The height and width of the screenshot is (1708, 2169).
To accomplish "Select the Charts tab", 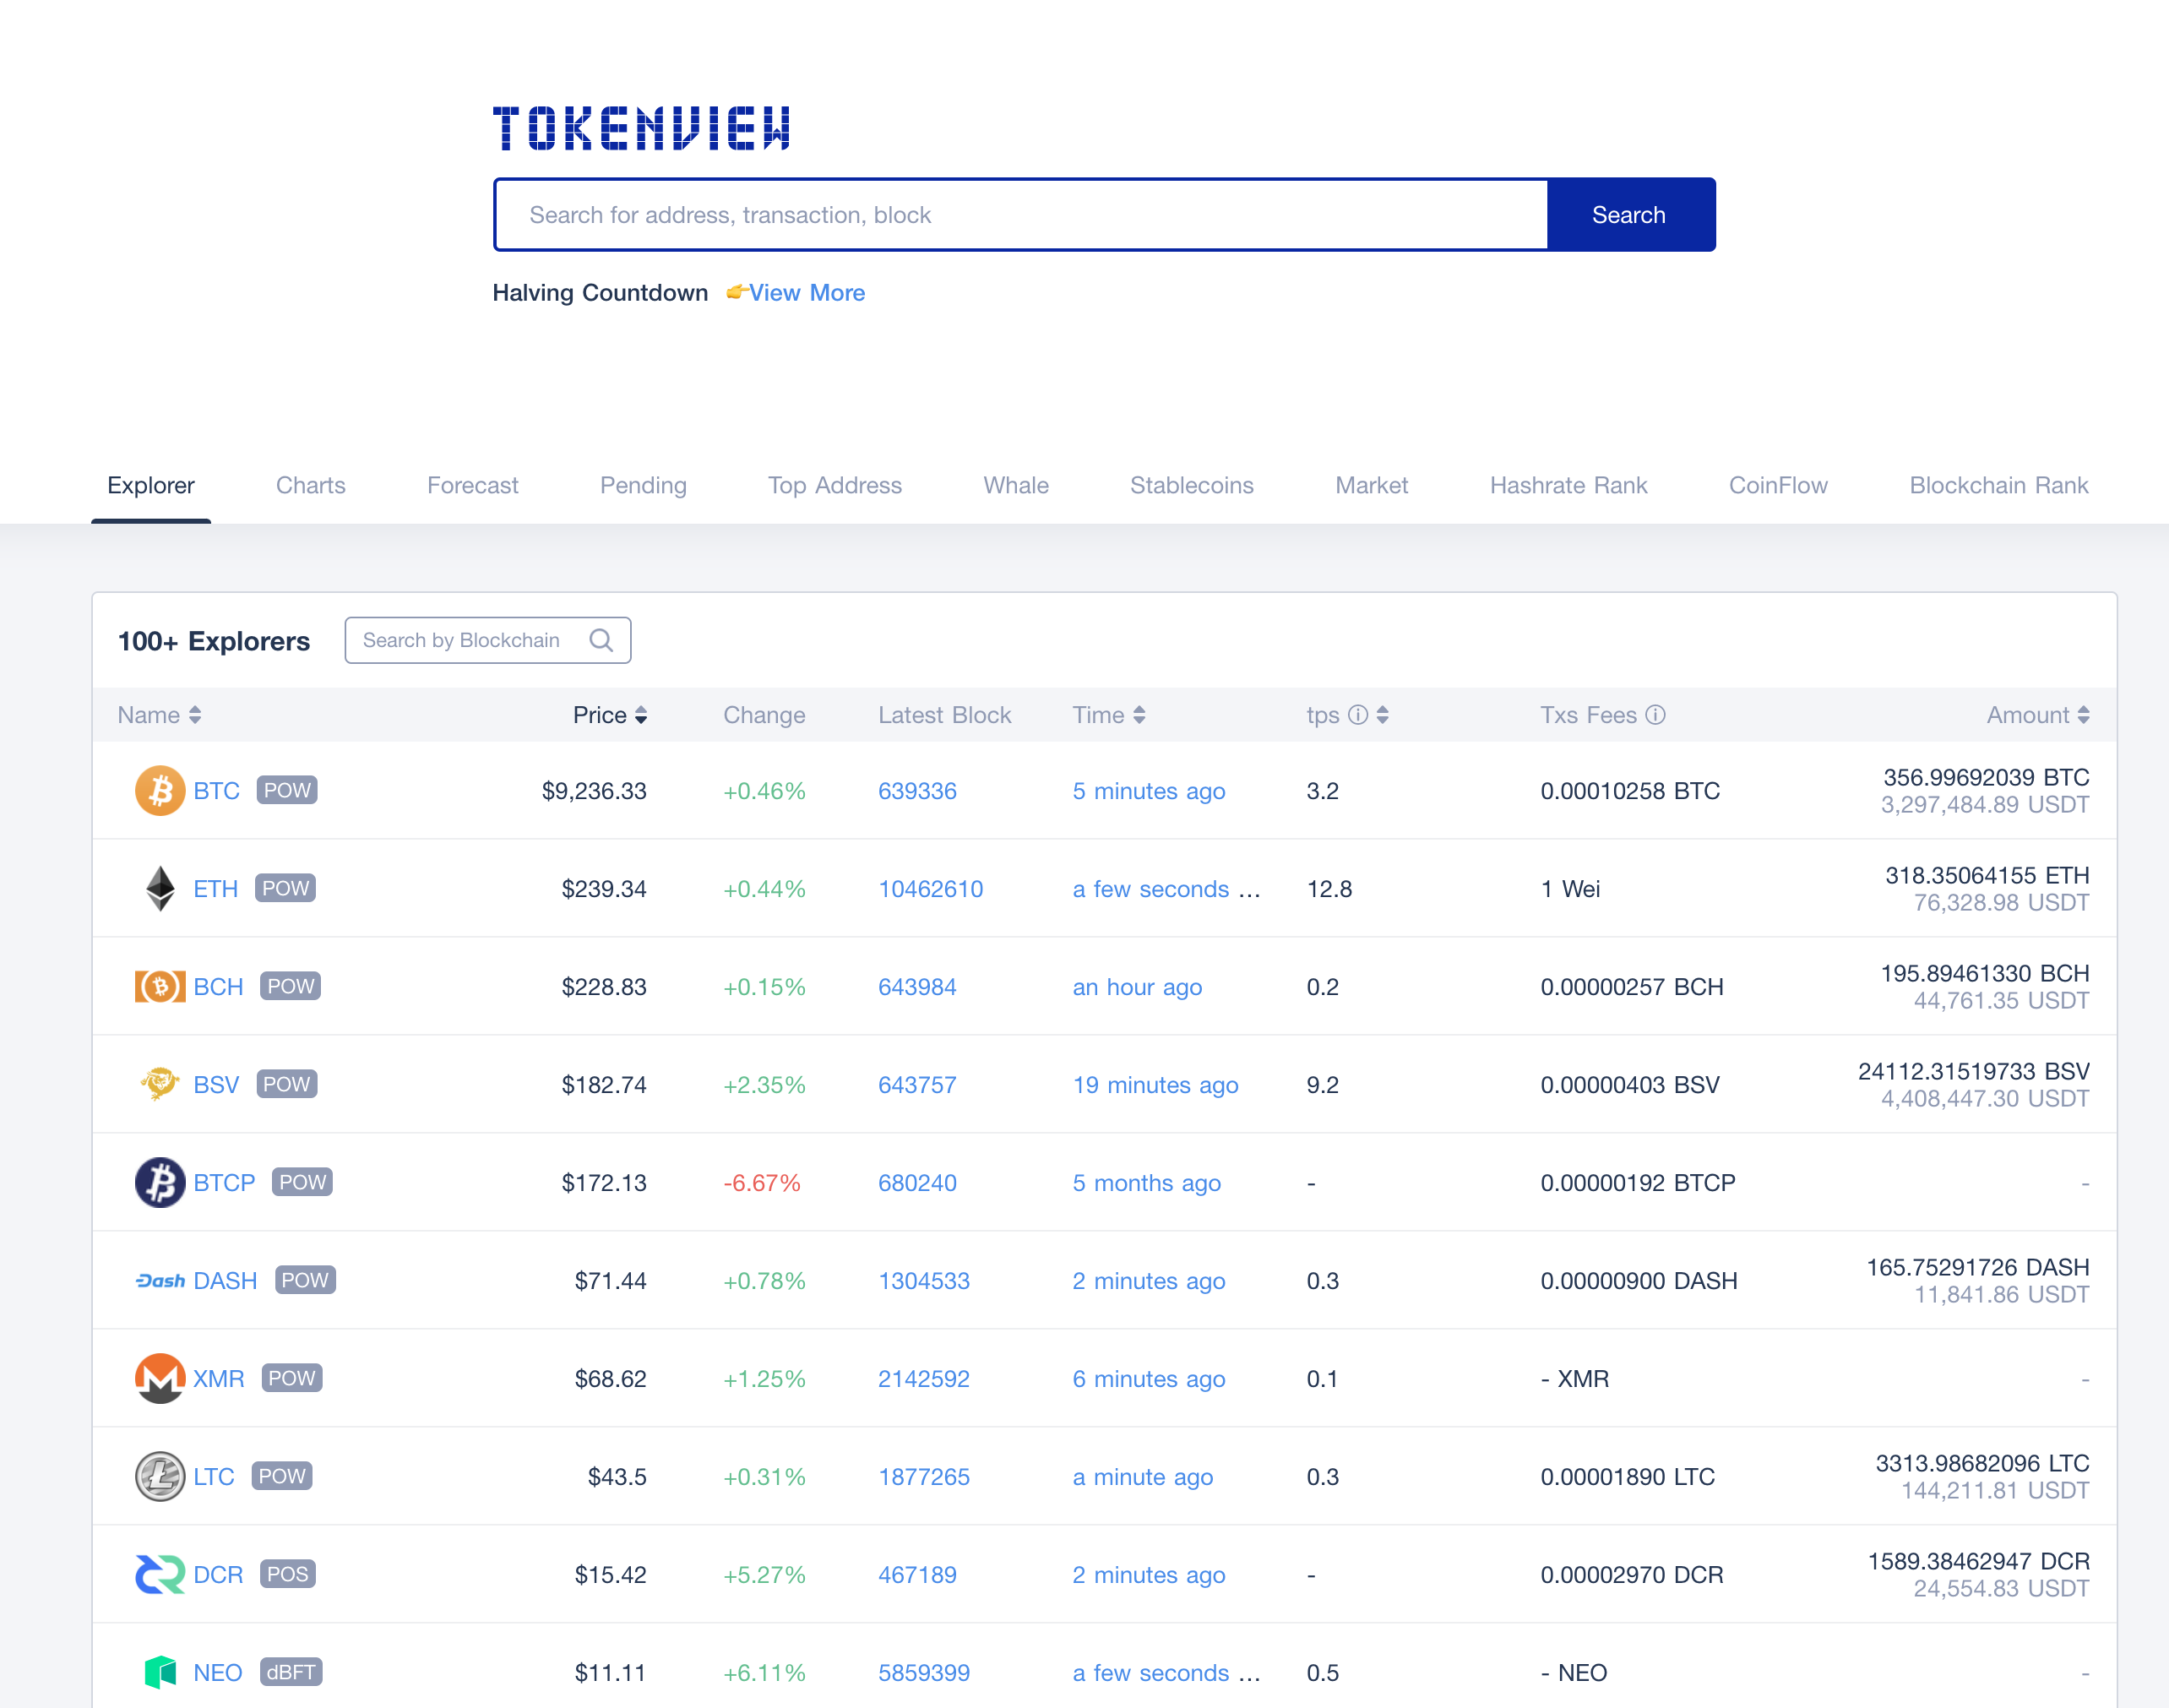I will point(312,486).
